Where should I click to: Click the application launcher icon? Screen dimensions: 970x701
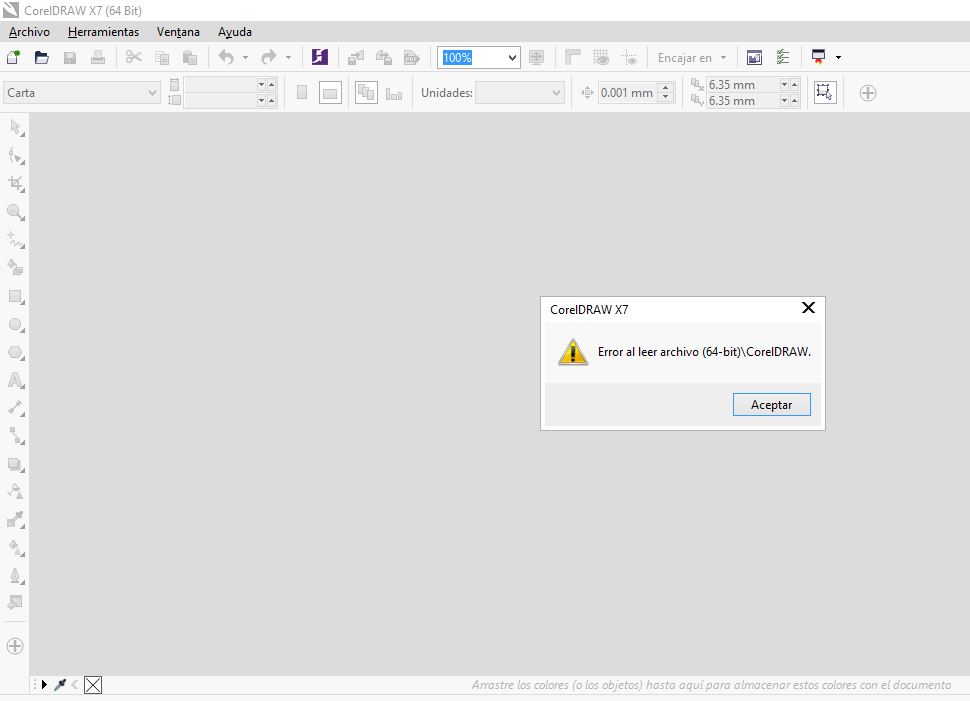(x=818, y=57)
